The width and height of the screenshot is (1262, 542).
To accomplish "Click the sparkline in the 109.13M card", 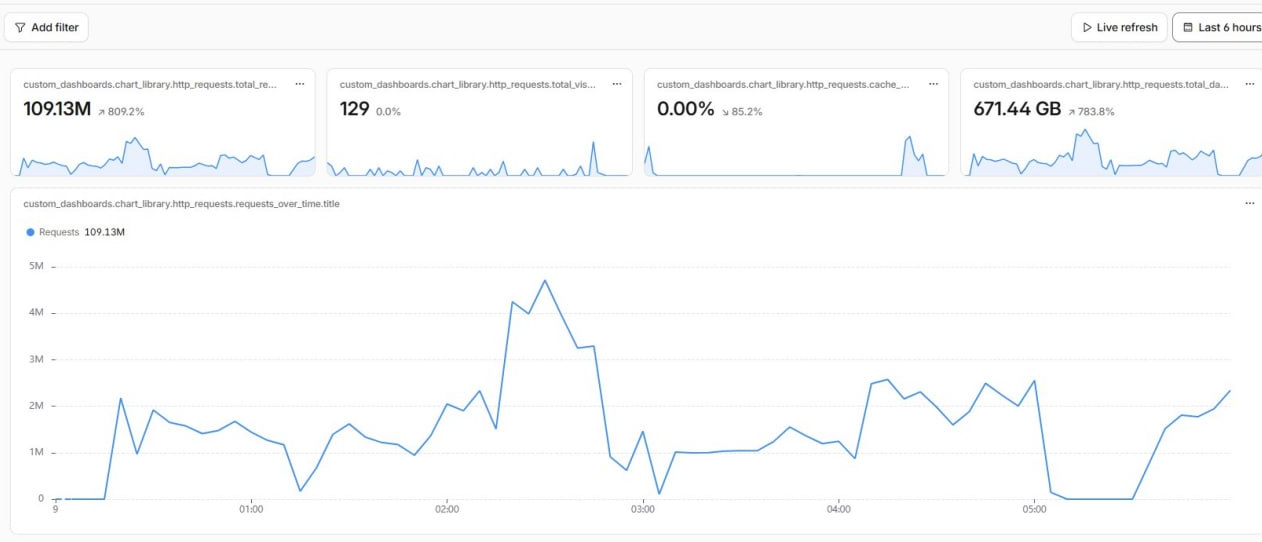I will coord(163,156).
